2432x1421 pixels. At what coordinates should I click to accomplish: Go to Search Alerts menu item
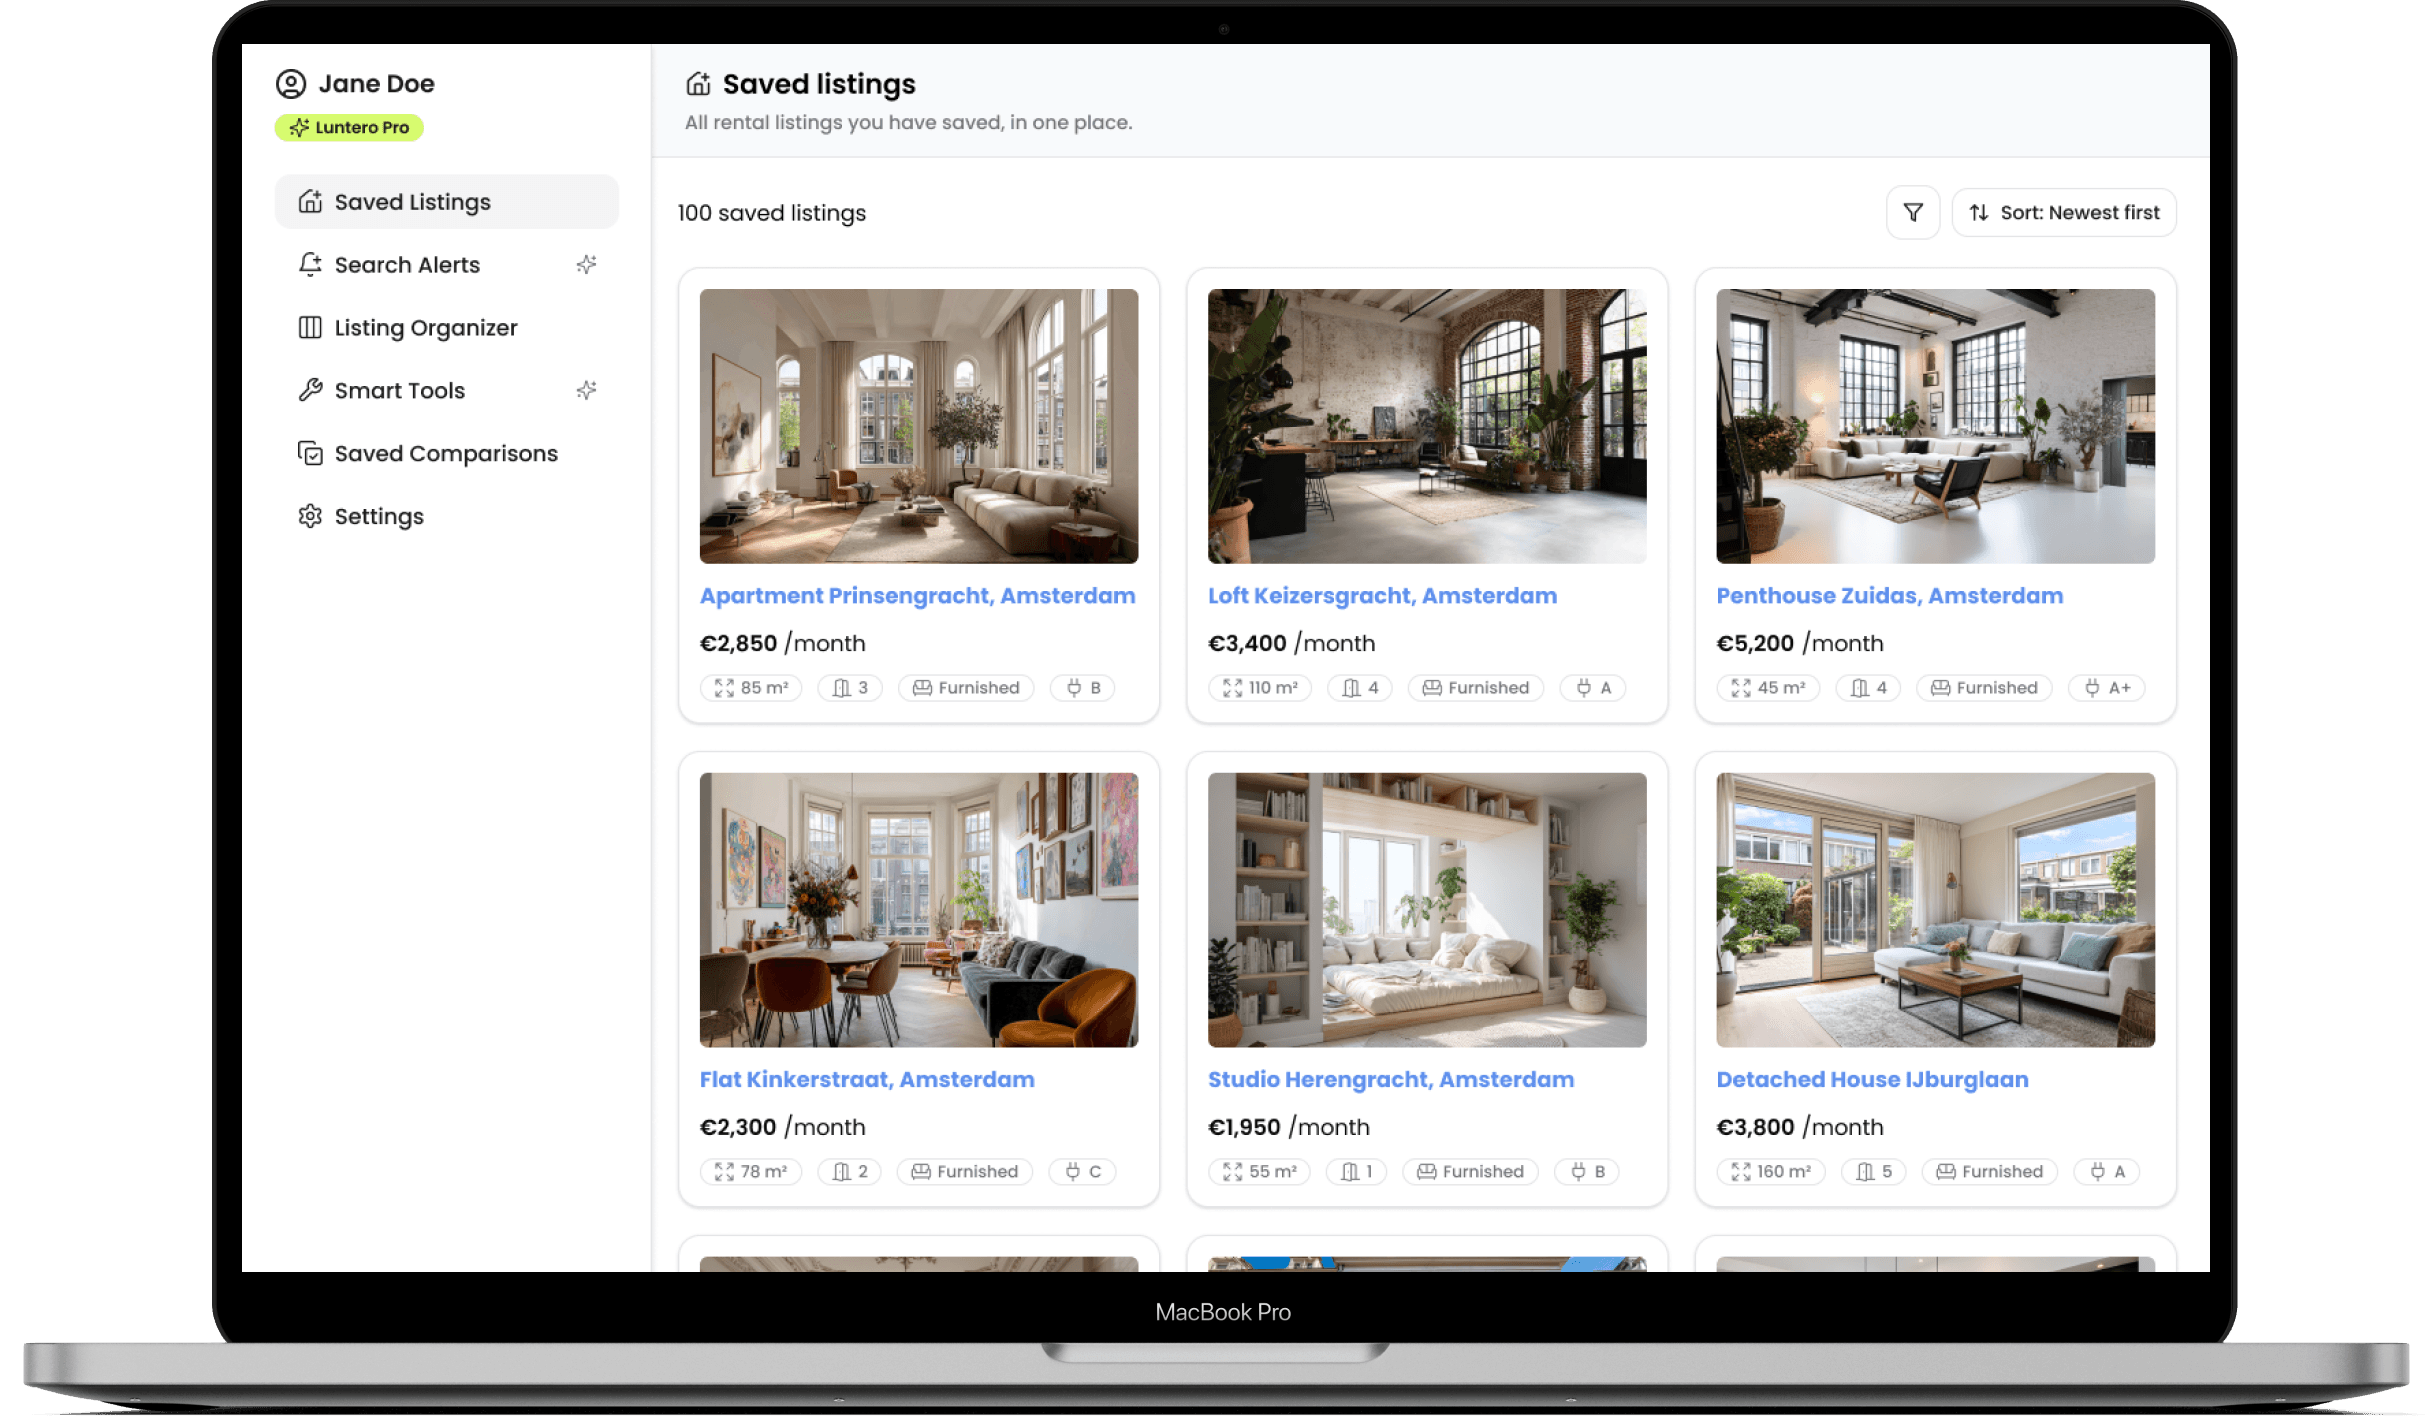(407, 265)
